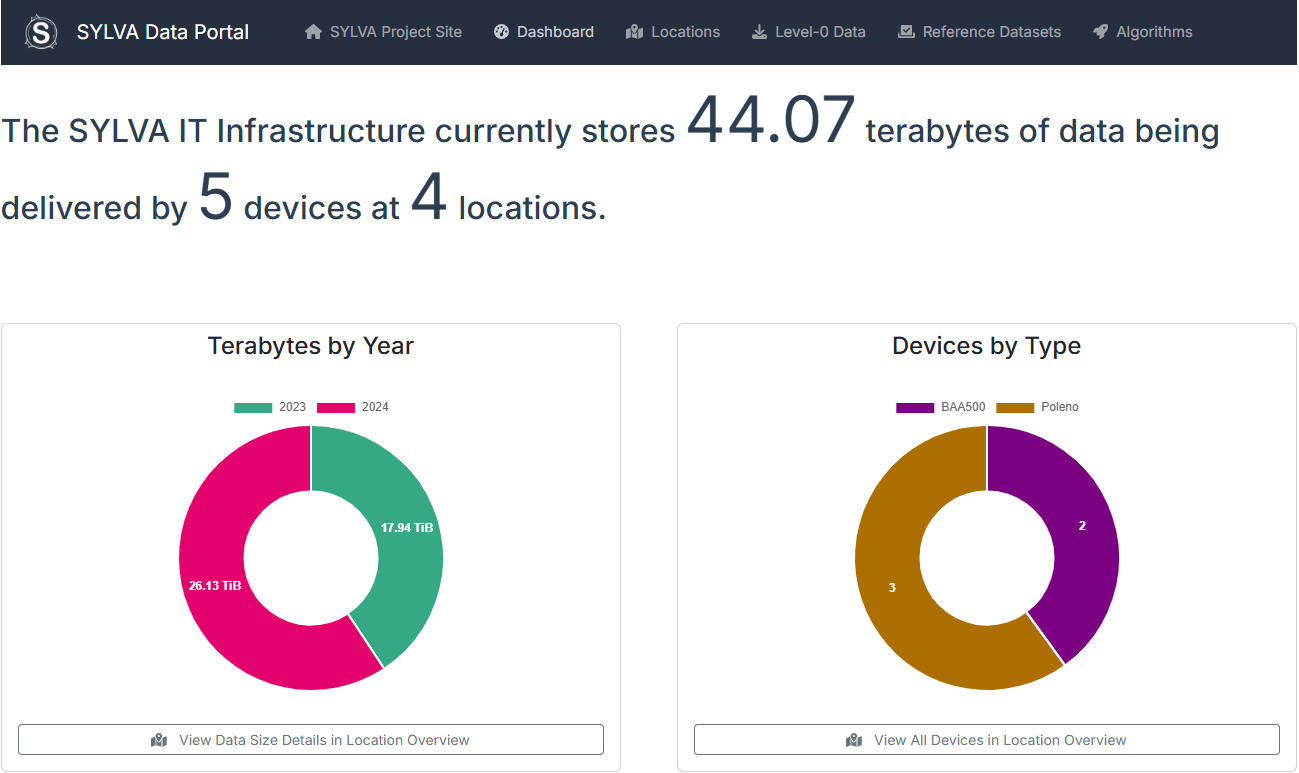This screenshot has width=1299, height=773.
Task: Click the Algorithms rocket icon
Action: pos(1100,32)
